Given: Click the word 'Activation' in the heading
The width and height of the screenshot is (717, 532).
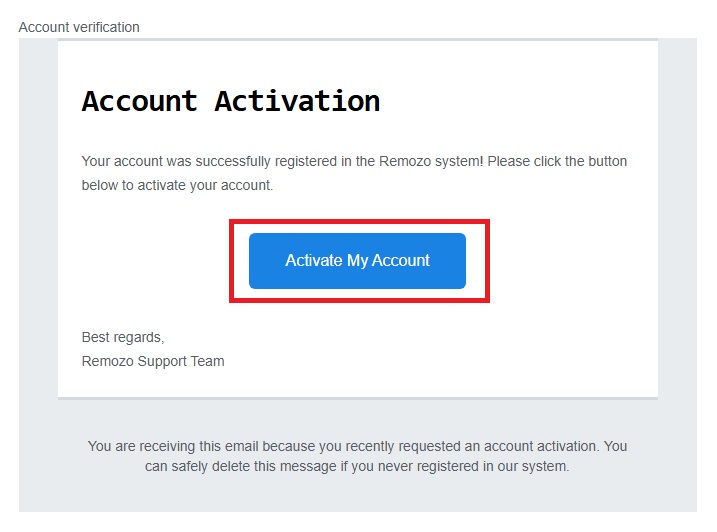Looking at the screenshot, I should [x=297, y=101].
